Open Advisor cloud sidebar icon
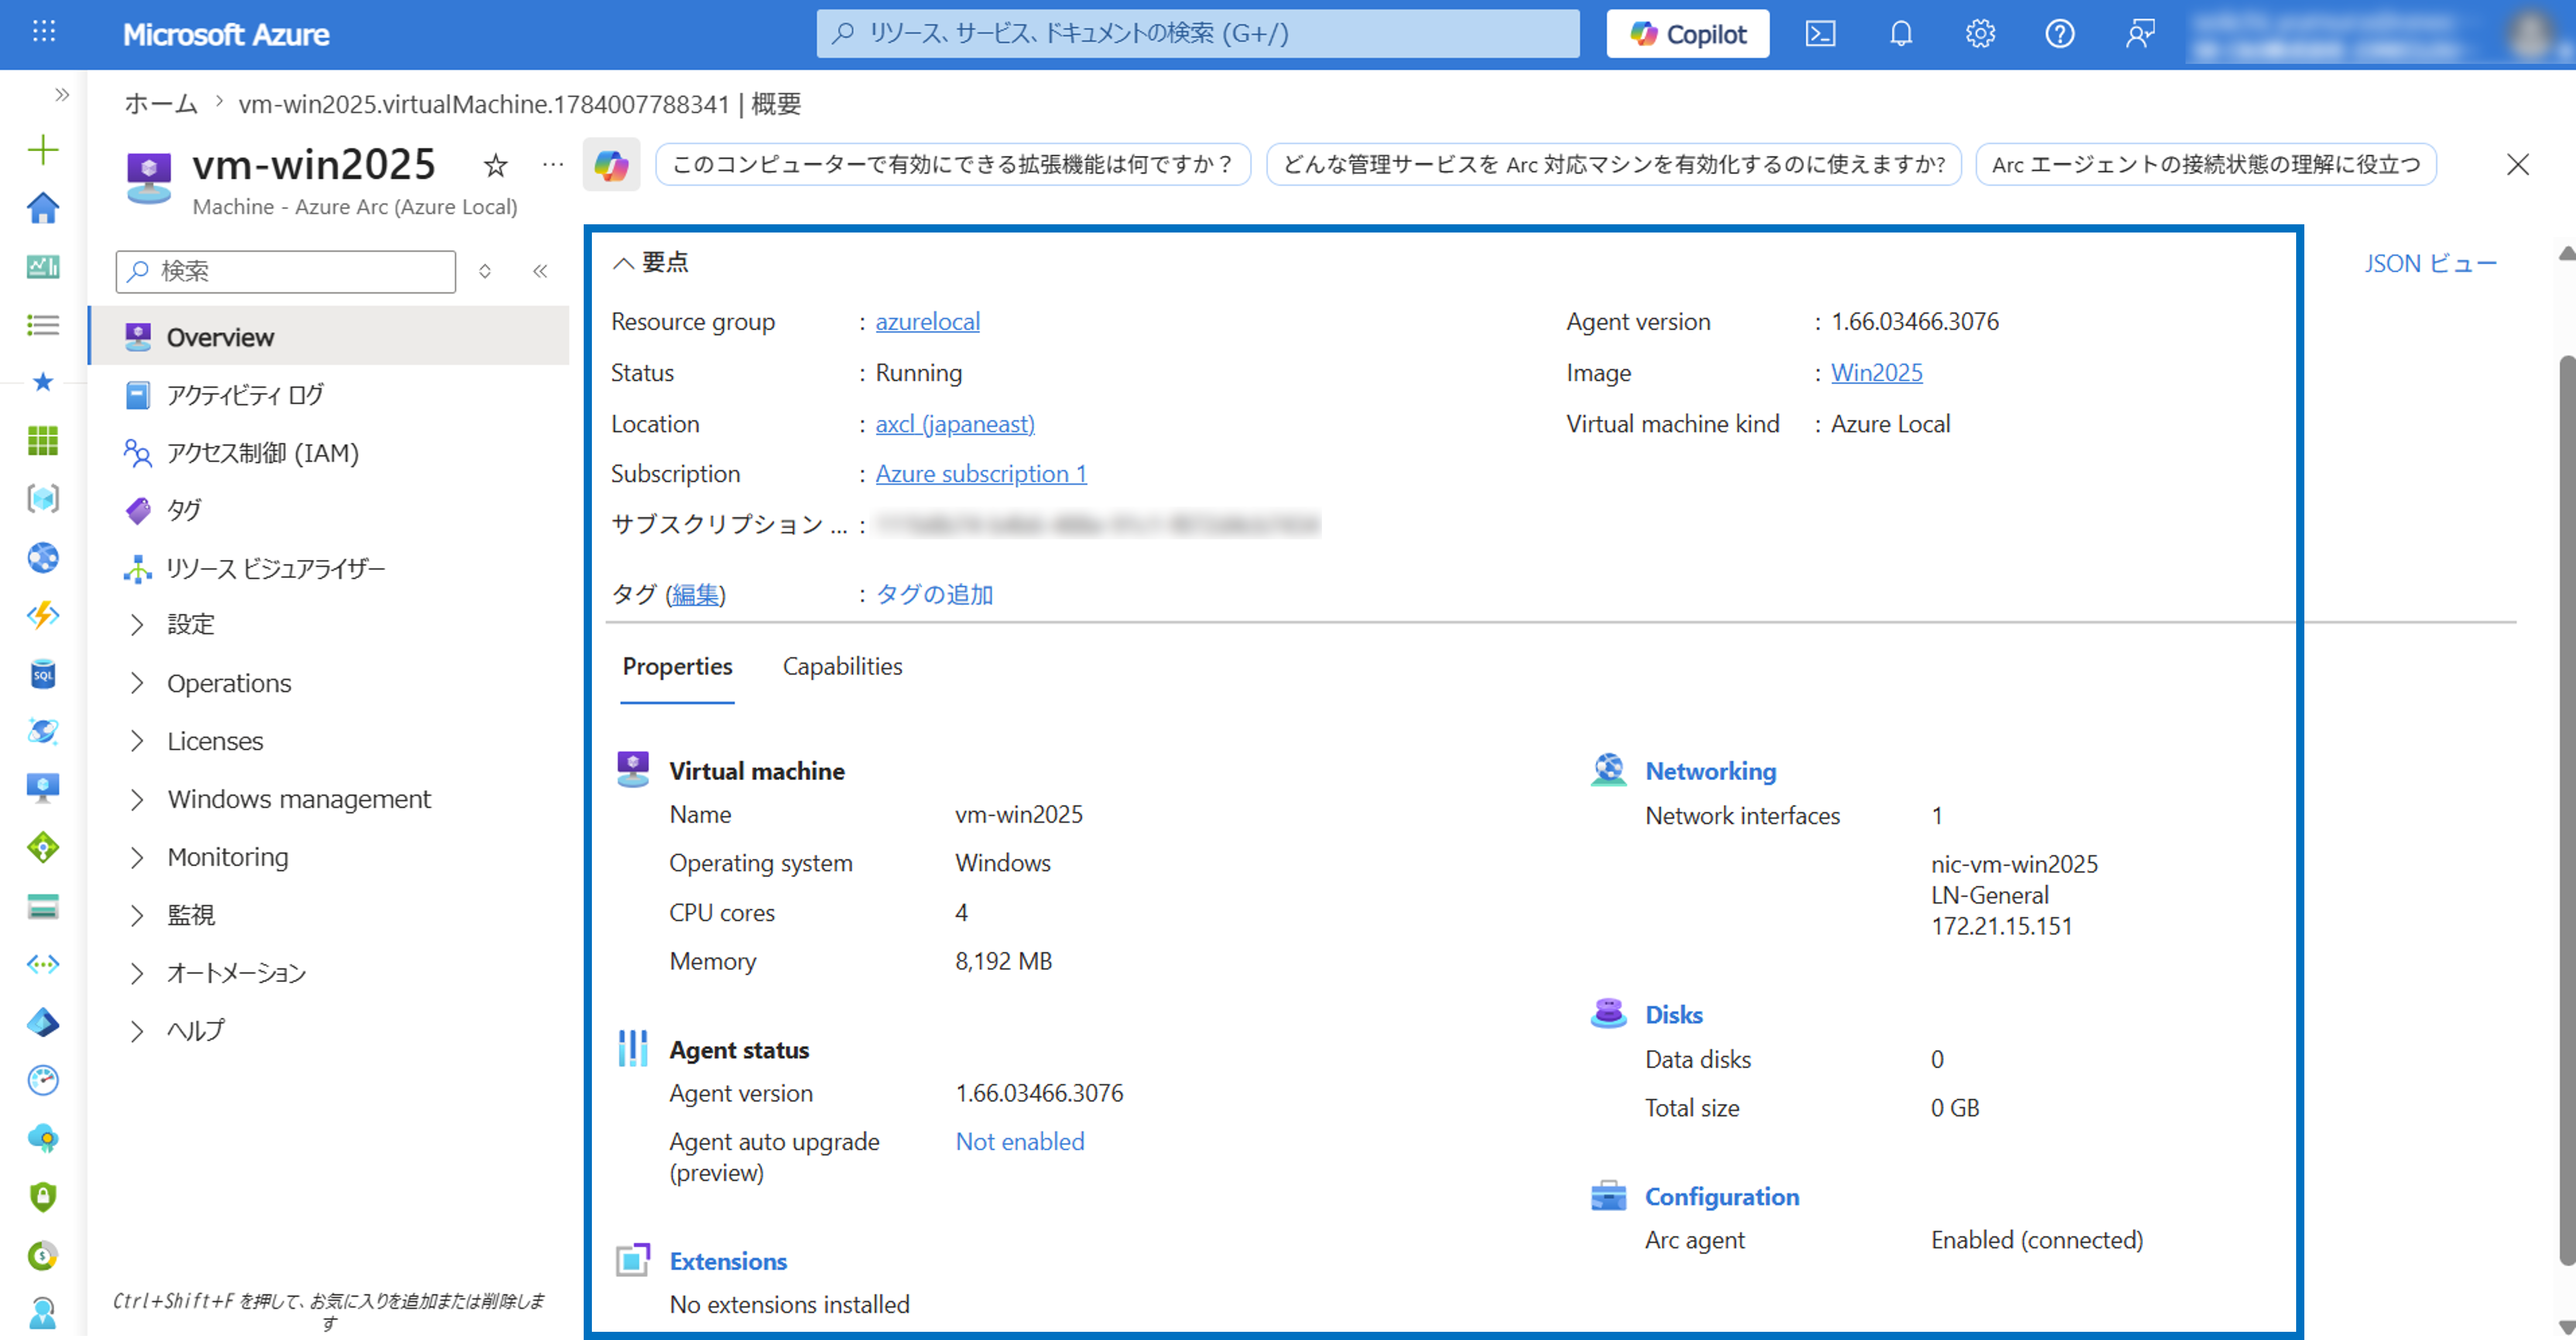The height and width of the screenshot is (1340, 2576). point(43,1138)
